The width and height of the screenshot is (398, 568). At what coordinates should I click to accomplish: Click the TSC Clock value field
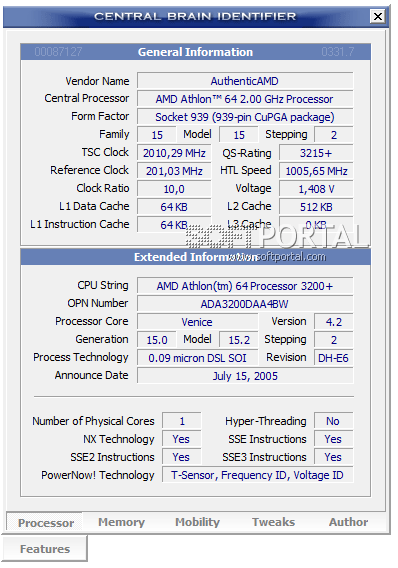pyautogui.click(x=174, y=153)
